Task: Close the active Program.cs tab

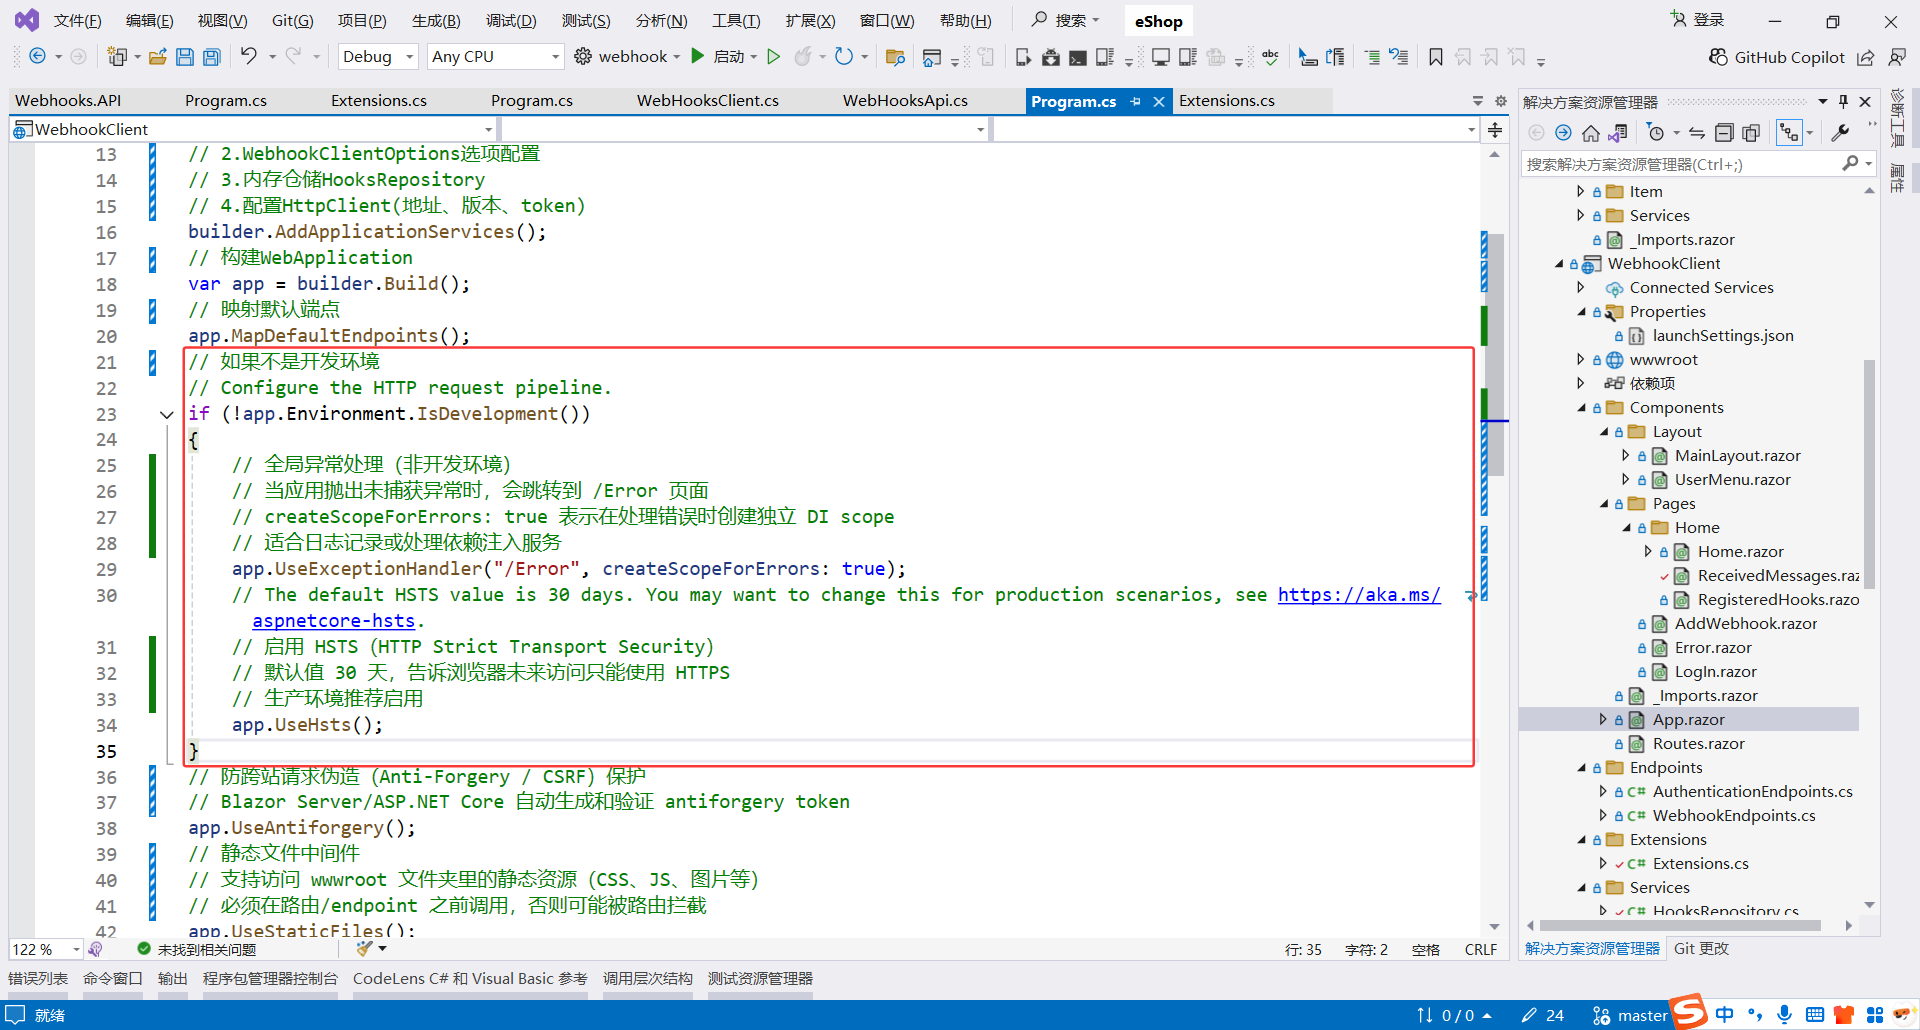Action: [x=1159, y=101]
